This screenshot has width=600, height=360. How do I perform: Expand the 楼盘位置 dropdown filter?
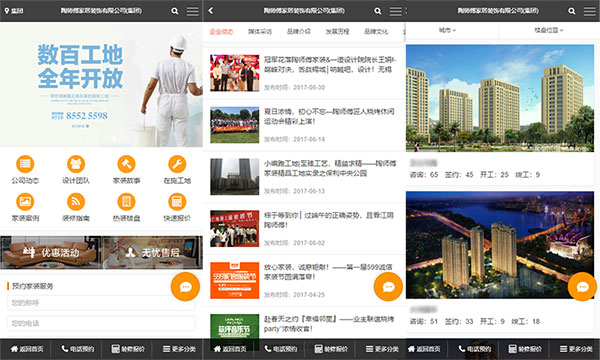coord(549,30)
